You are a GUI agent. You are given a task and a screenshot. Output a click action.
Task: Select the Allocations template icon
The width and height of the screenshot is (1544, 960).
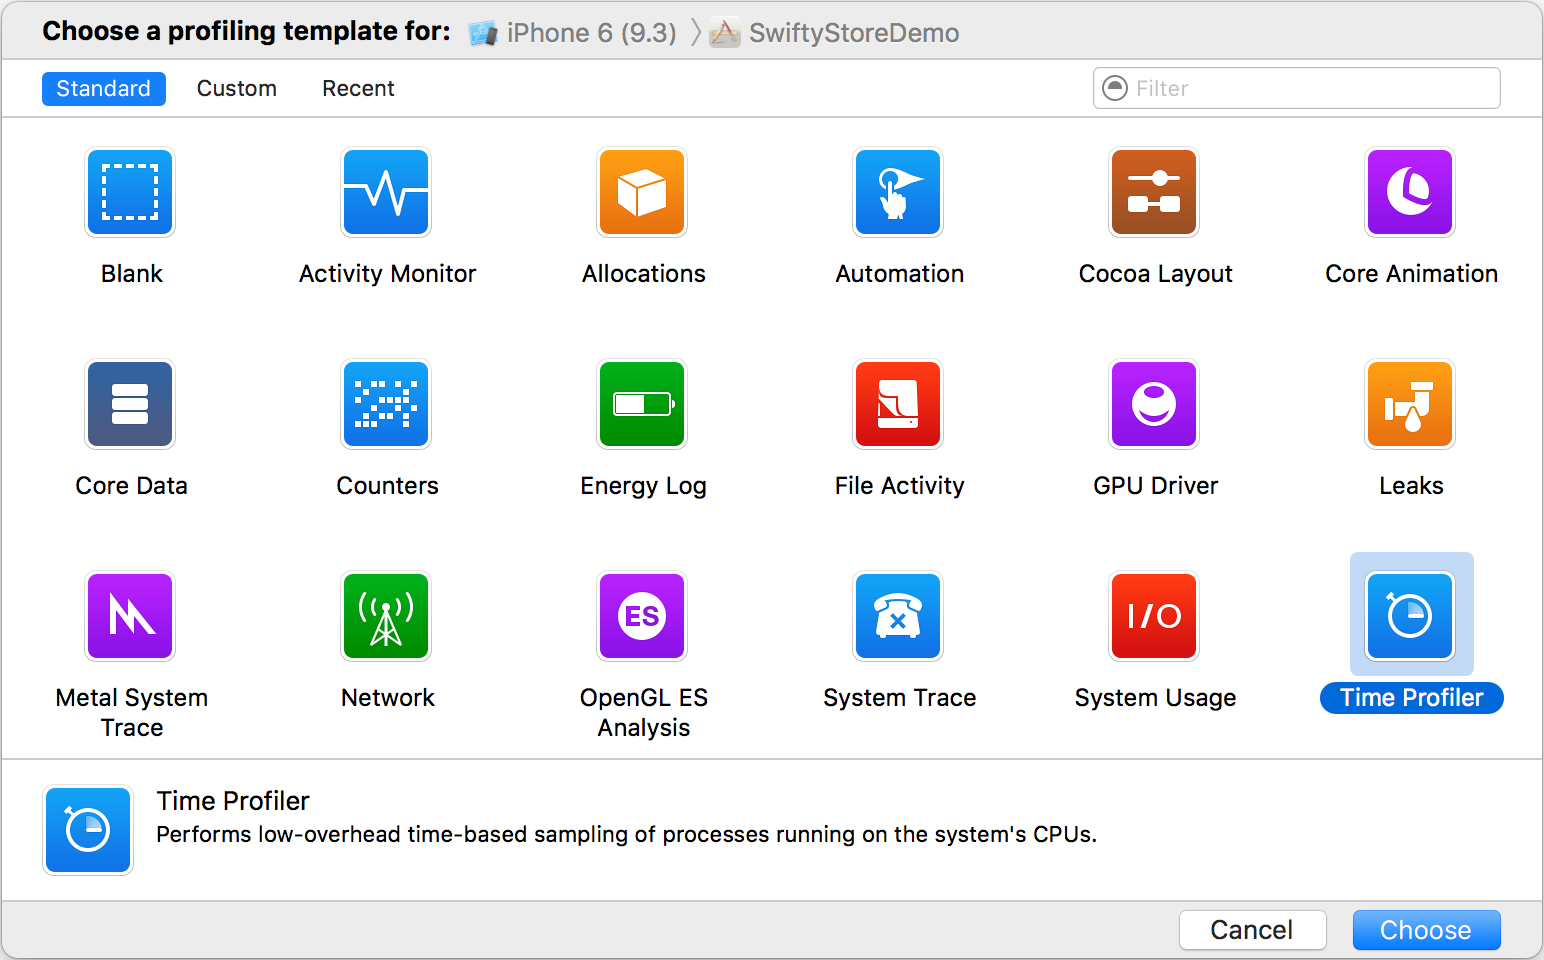click(x=642, y=192)
